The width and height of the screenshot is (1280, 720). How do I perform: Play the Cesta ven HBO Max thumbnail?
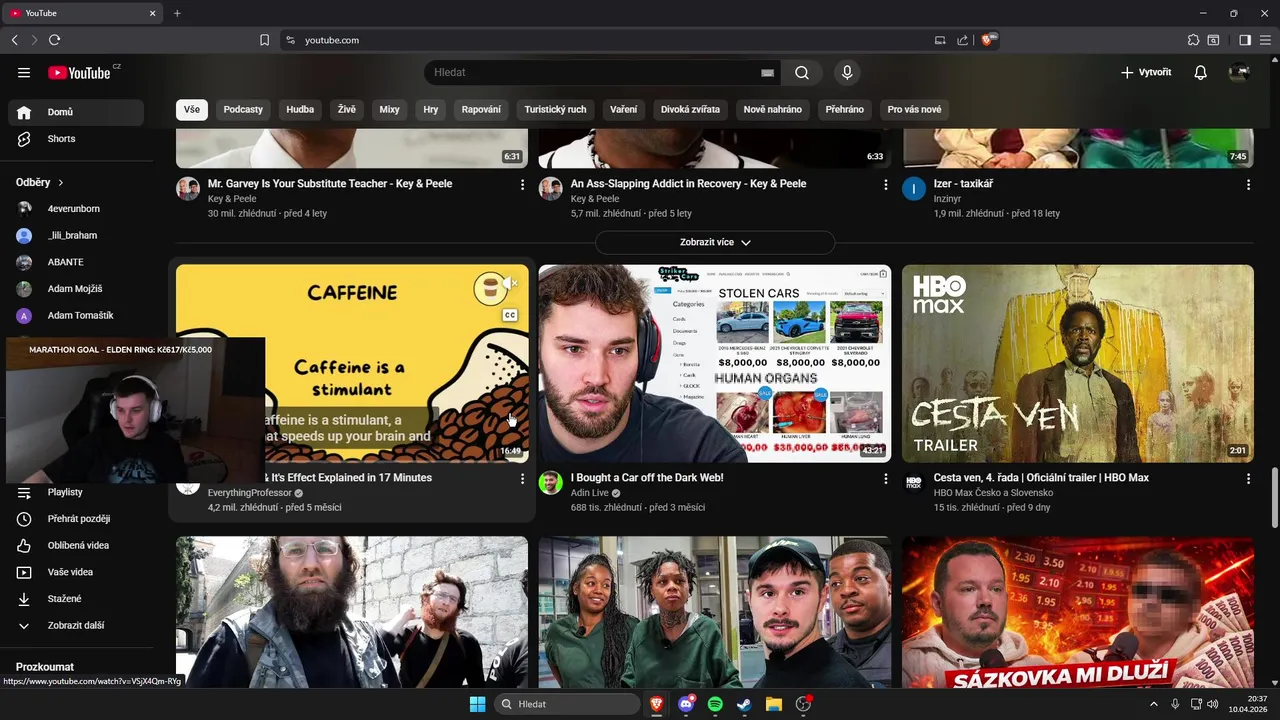tap(1078, 363)
